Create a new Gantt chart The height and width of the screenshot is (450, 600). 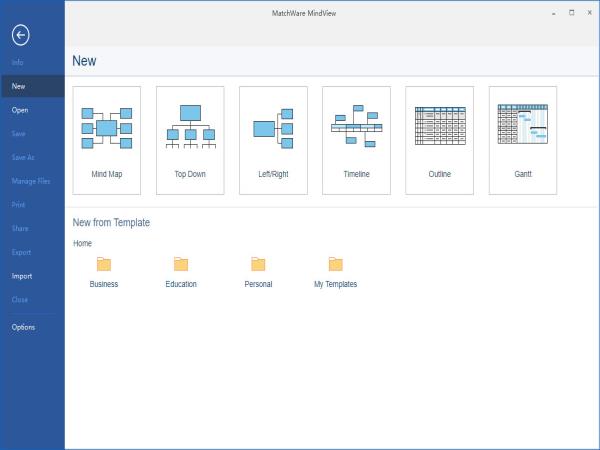click(523, 140)
